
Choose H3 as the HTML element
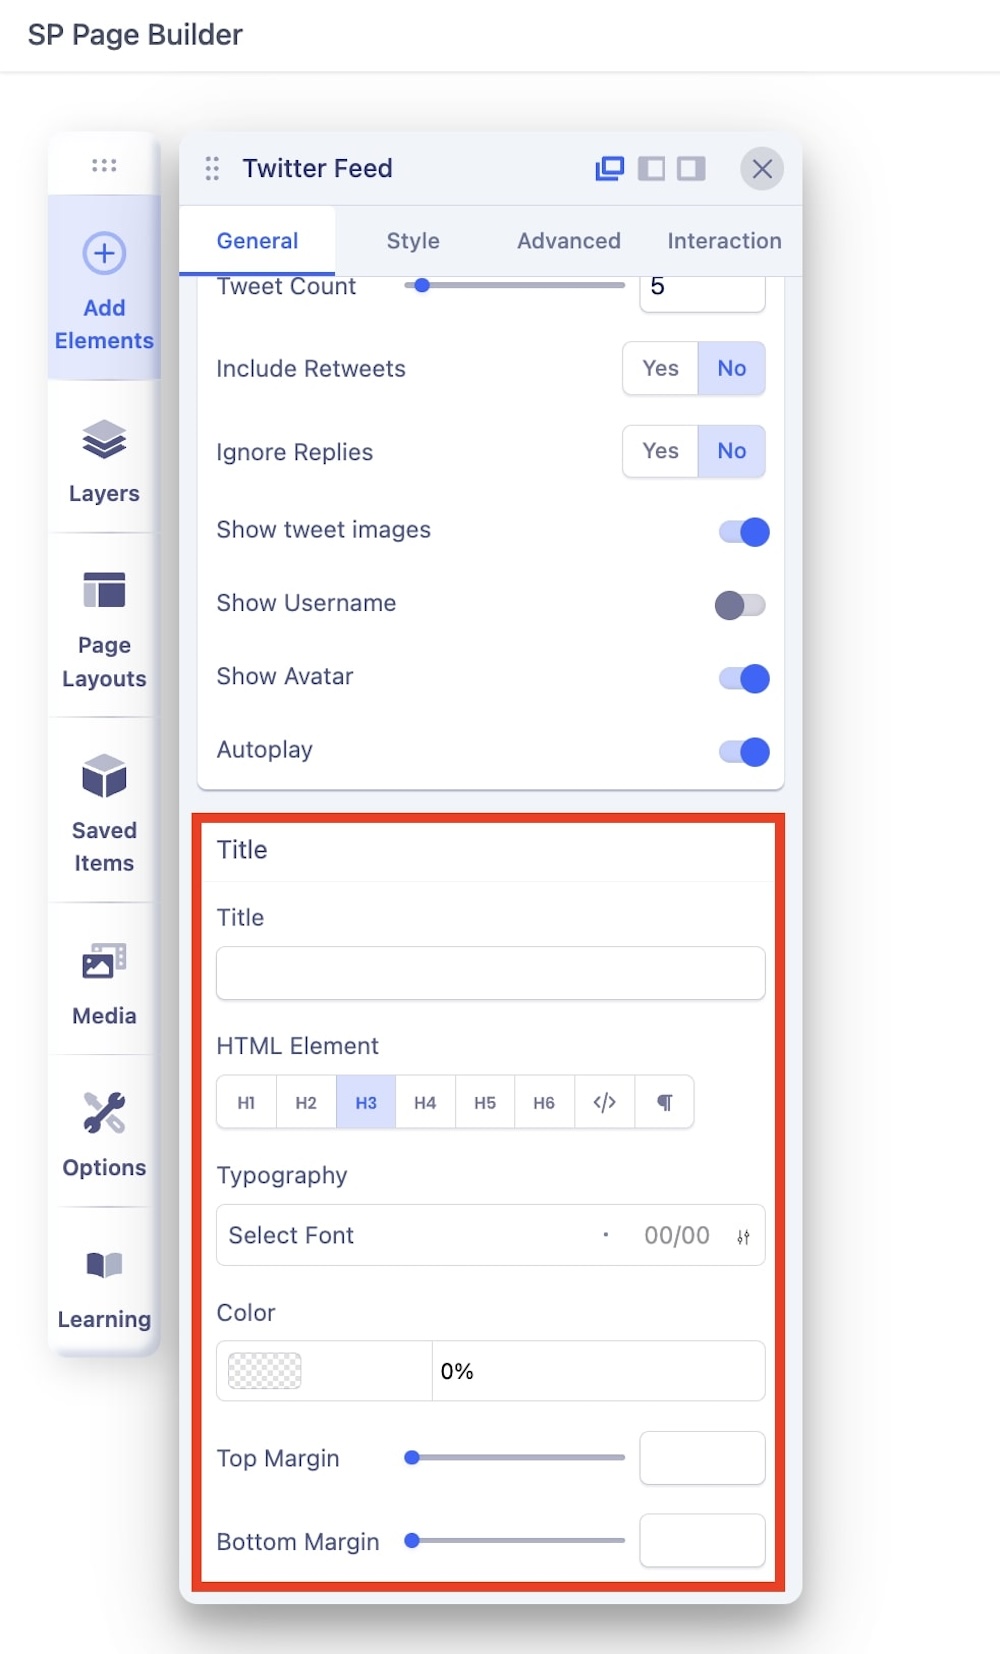coord(366,1102)
